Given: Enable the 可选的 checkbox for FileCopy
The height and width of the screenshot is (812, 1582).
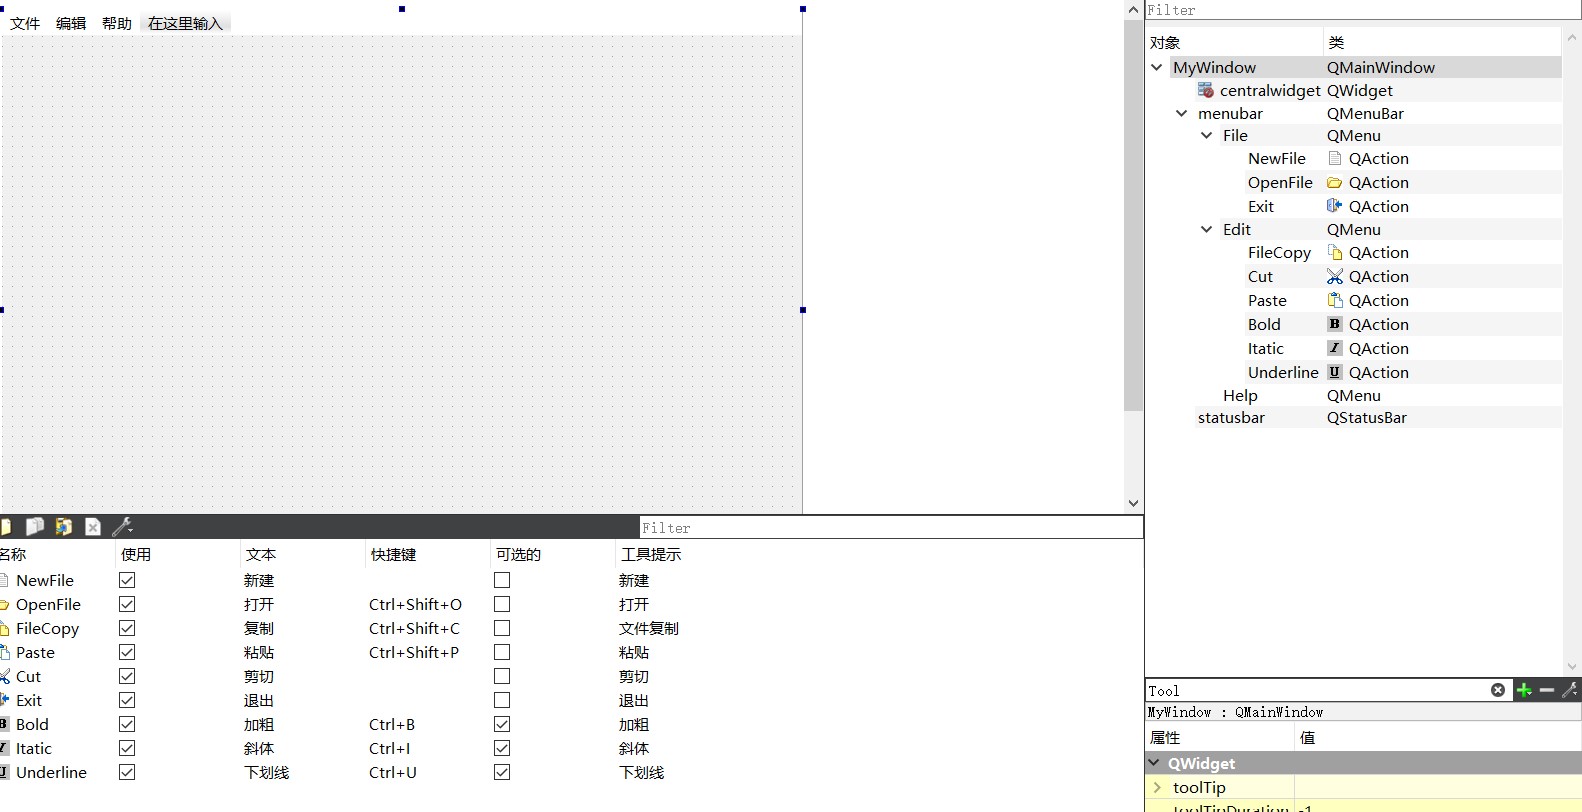Looking at the screenshot, I should pos(502,628).
